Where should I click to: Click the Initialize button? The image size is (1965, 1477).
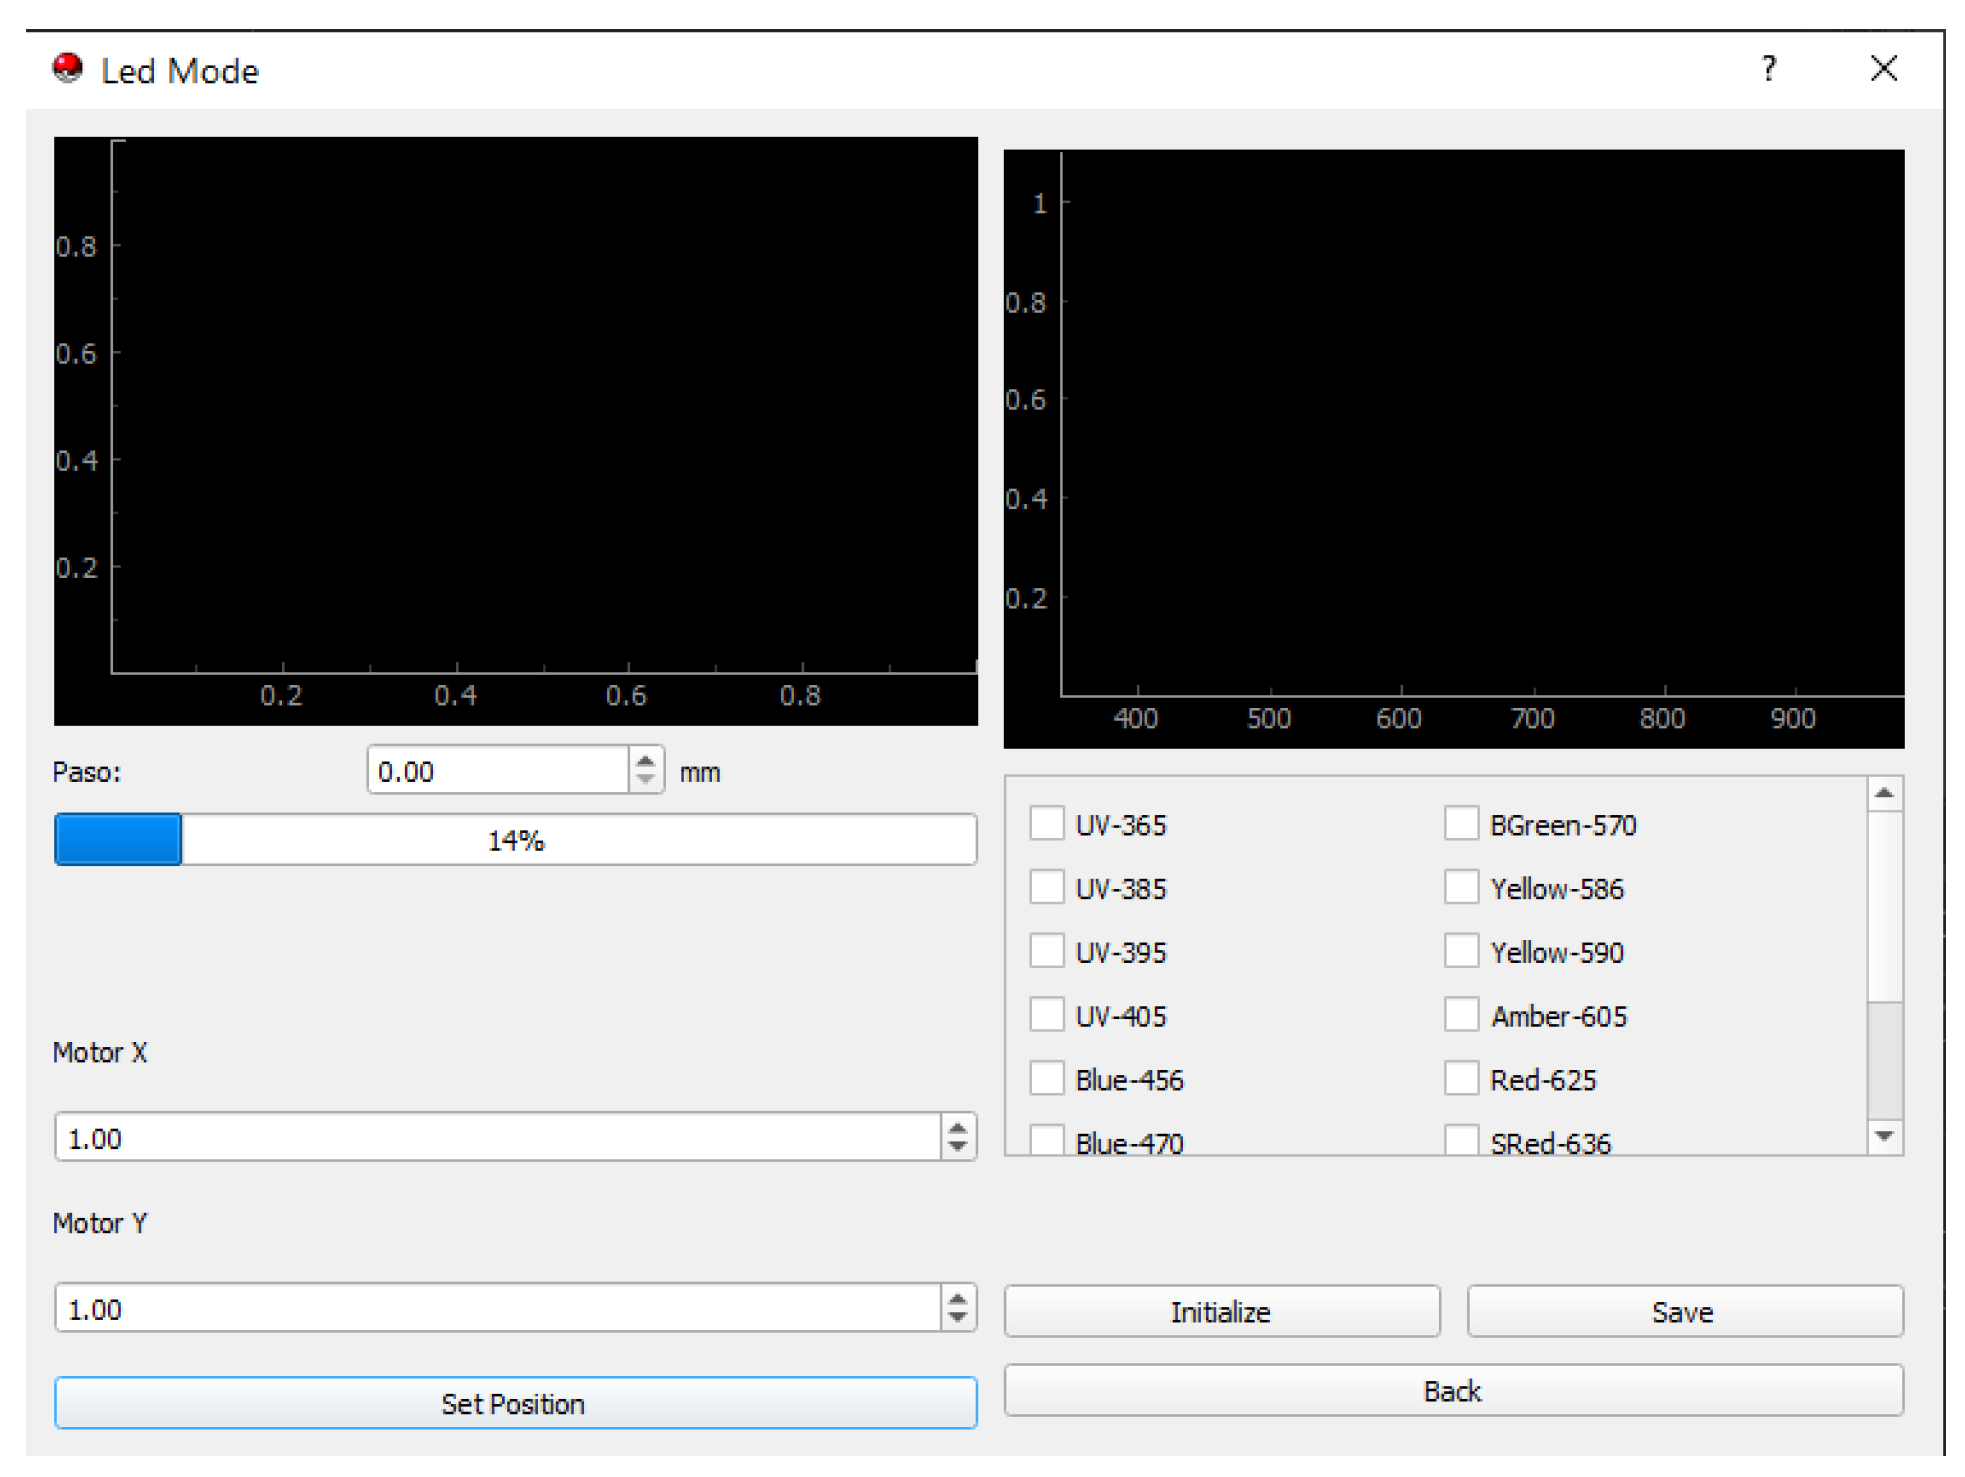(1220, 1311)
